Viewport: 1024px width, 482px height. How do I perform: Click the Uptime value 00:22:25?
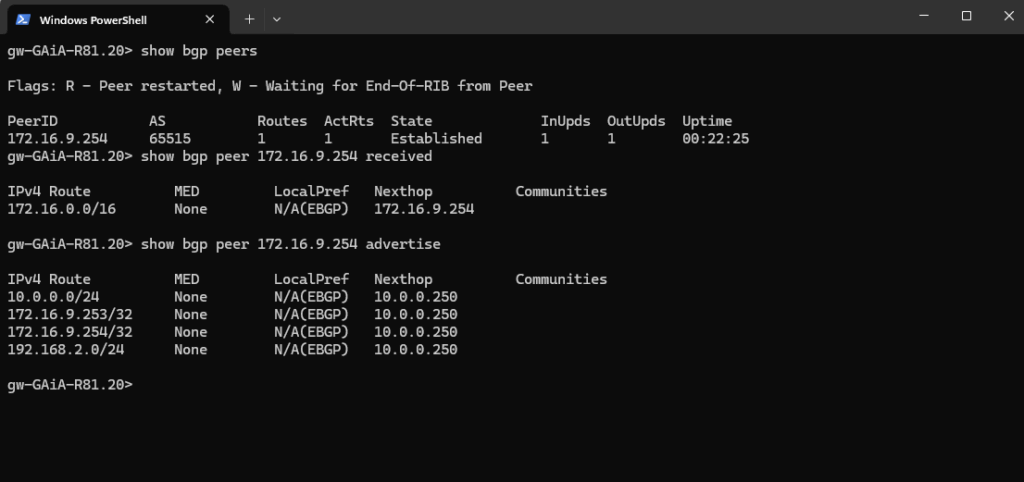[x=716, y=138]
